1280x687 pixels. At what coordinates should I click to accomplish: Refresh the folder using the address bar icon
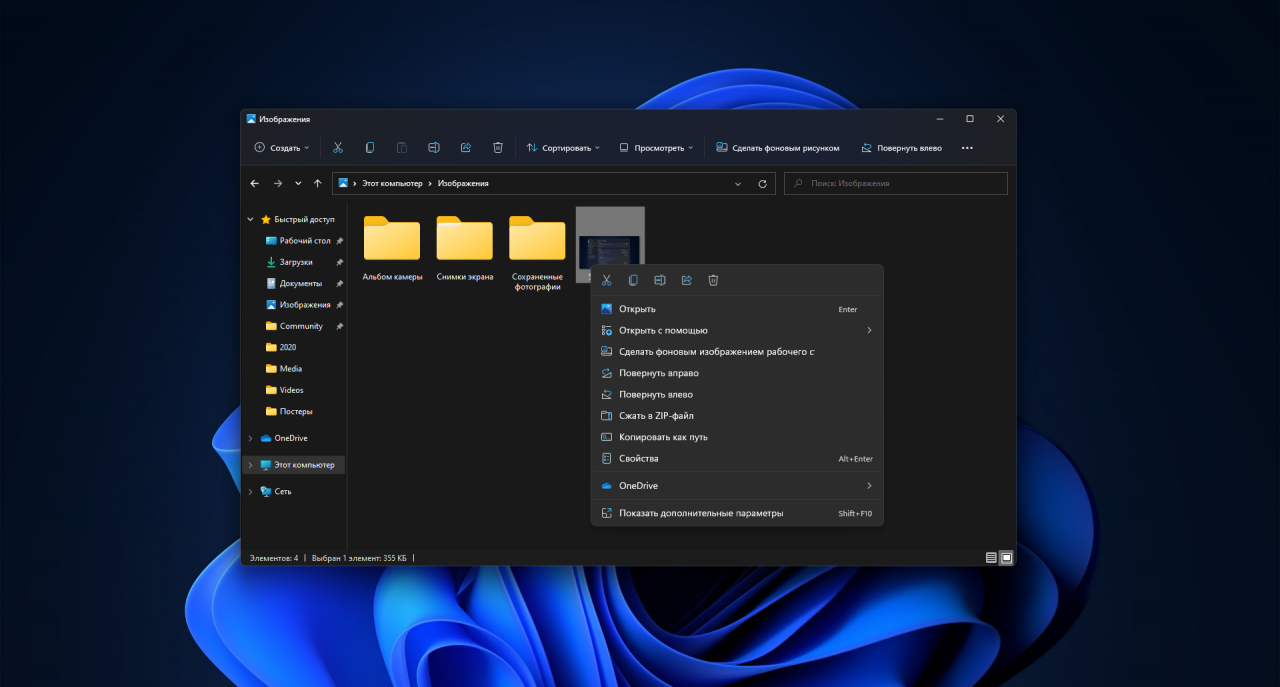763,184
